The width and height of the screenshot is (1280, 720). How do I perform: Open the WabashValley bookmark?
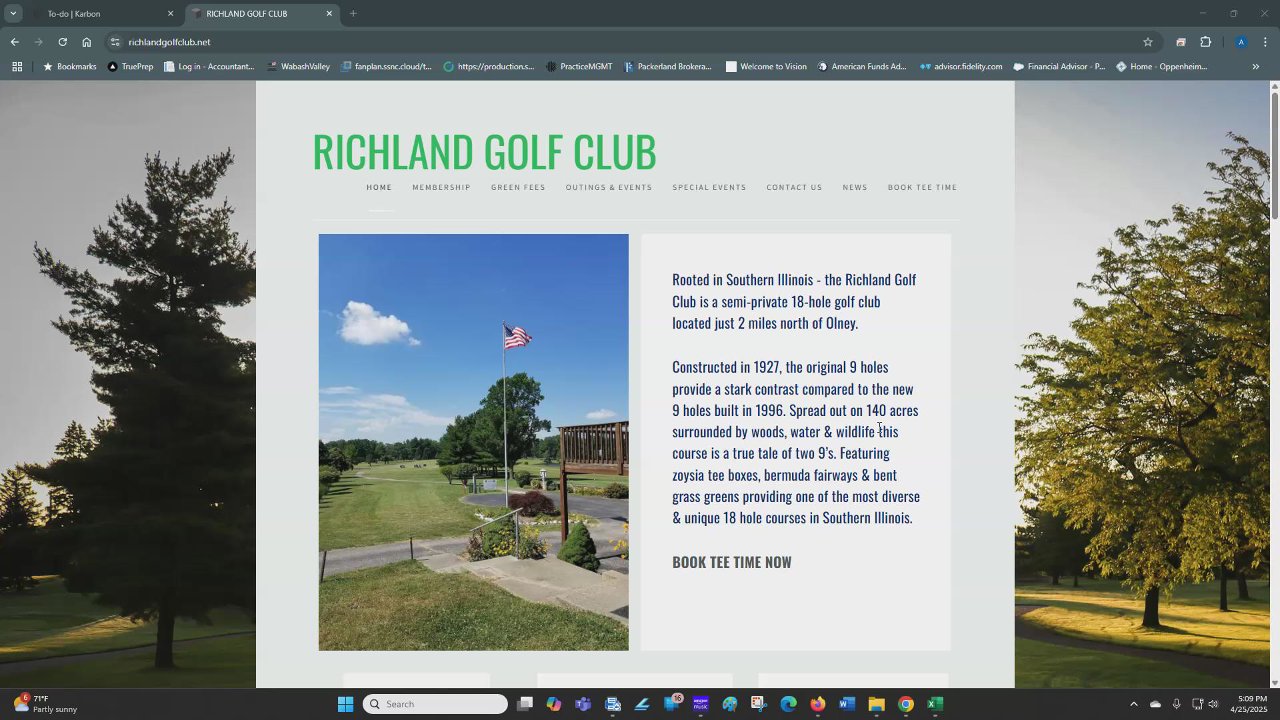(298, 67)
